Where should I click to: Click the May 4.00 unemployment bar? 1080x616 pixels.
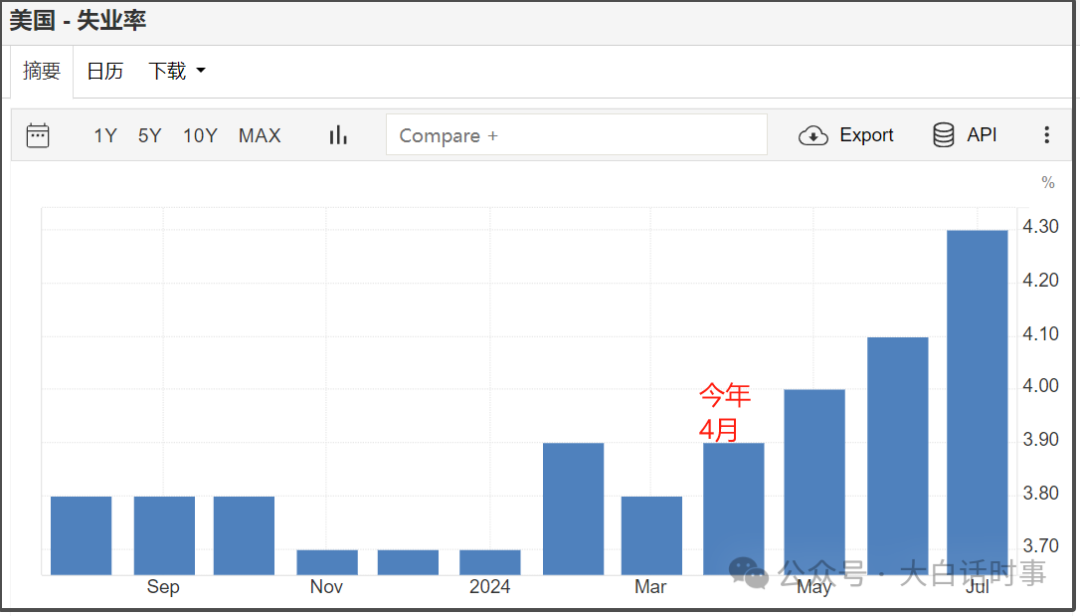coord(814,482)
